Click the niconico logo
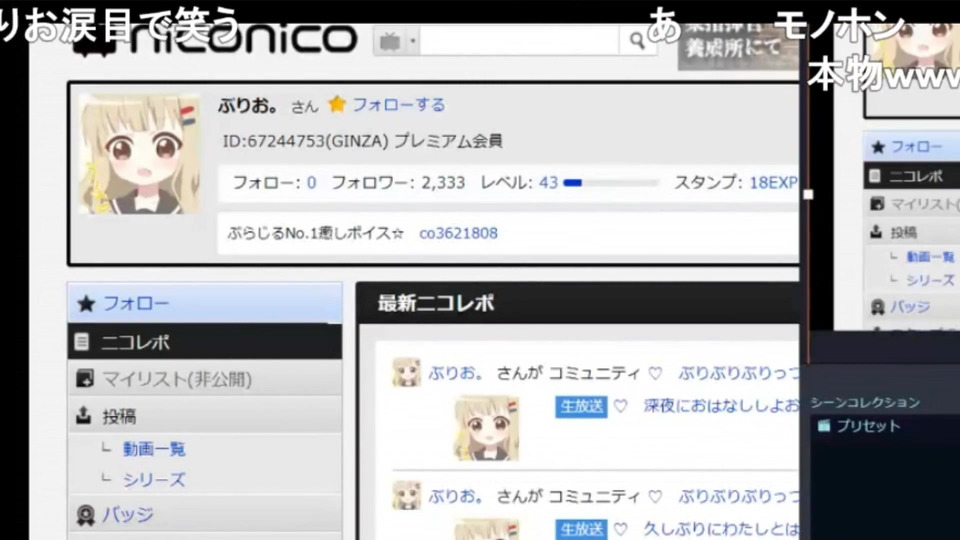The width and height of the screenshot is (960, 540). (214, 39)
